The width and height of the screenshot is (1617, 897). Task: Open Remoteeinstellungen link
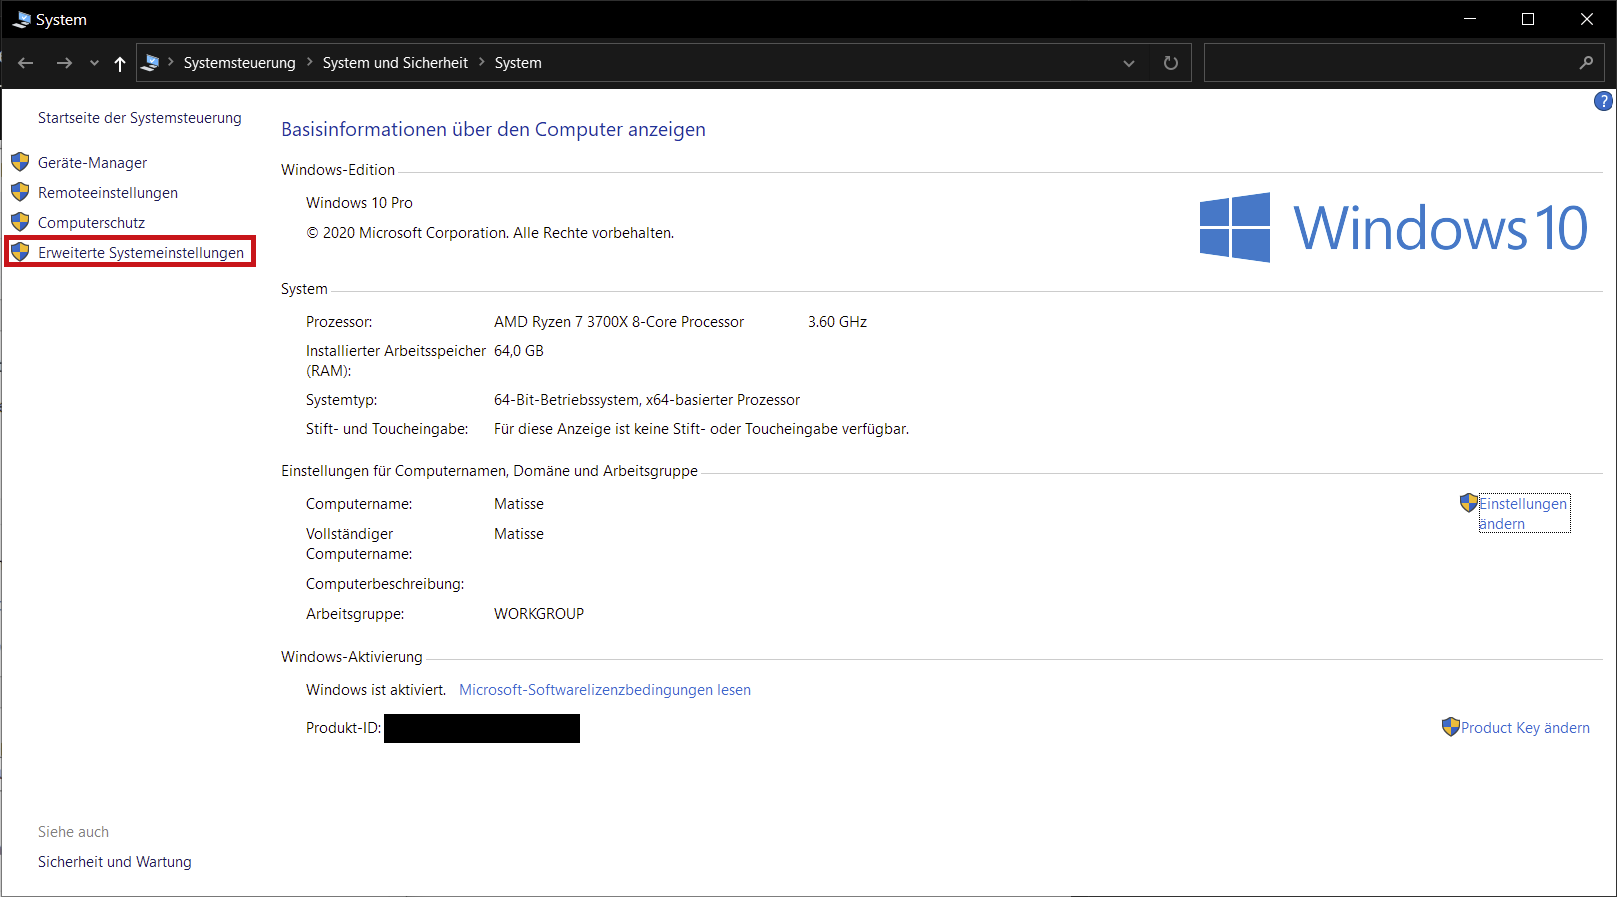tap(108, 193)
